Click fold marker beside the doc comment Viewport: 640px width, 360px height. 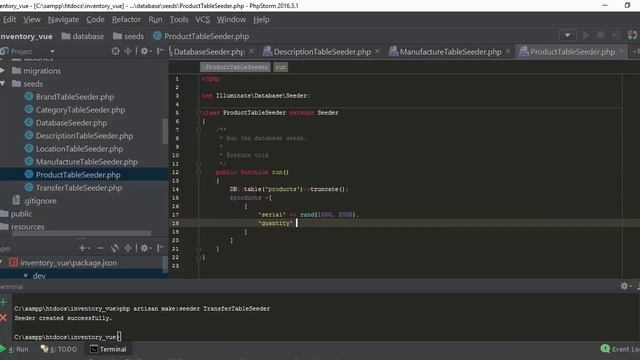pyautogui.click(x=199, y=130)
